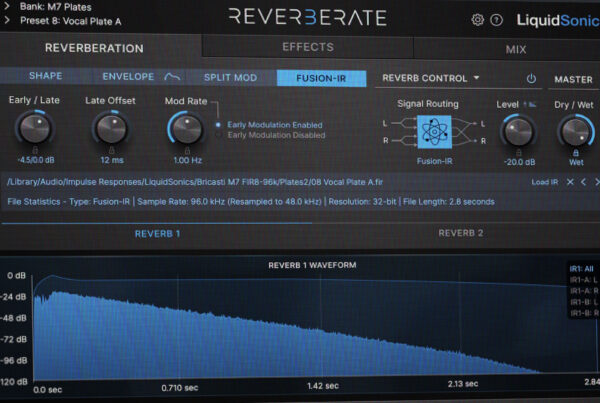Image resolution: width=600 pixels, height=403 pixels.
Task: Switch to the Reverb 2 tab
Action: [x=461, y=233]
